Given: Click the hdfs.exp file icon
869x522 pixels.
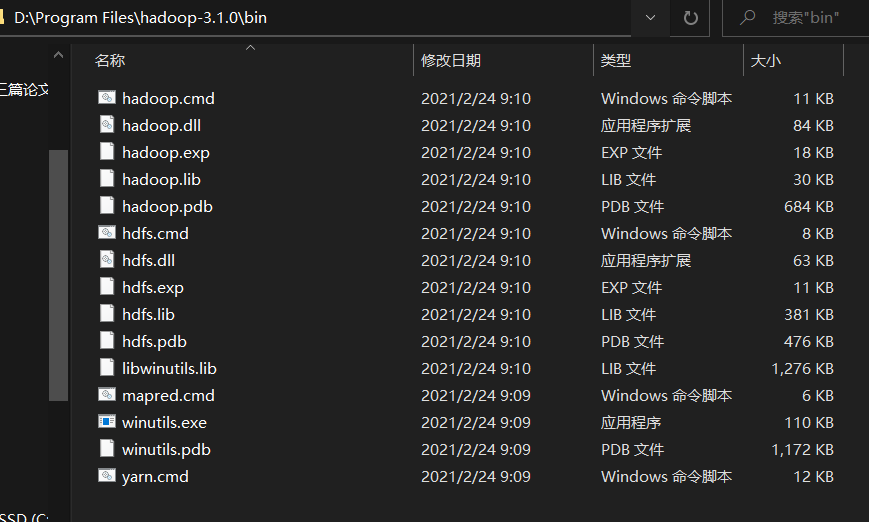Looking at the screenshot, I should pos(107,286).
